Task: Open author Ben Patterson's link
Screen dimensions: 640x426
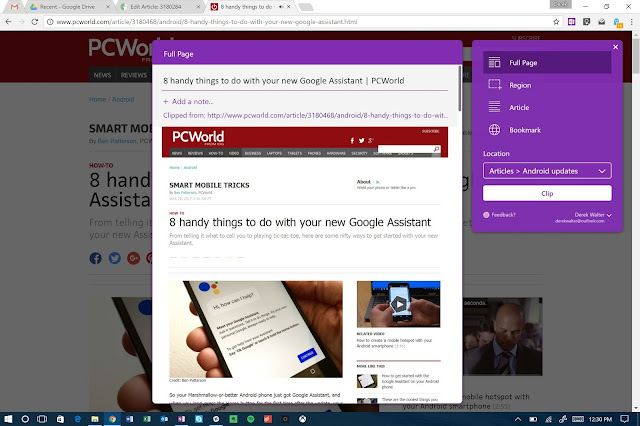Action: [117, 141]
